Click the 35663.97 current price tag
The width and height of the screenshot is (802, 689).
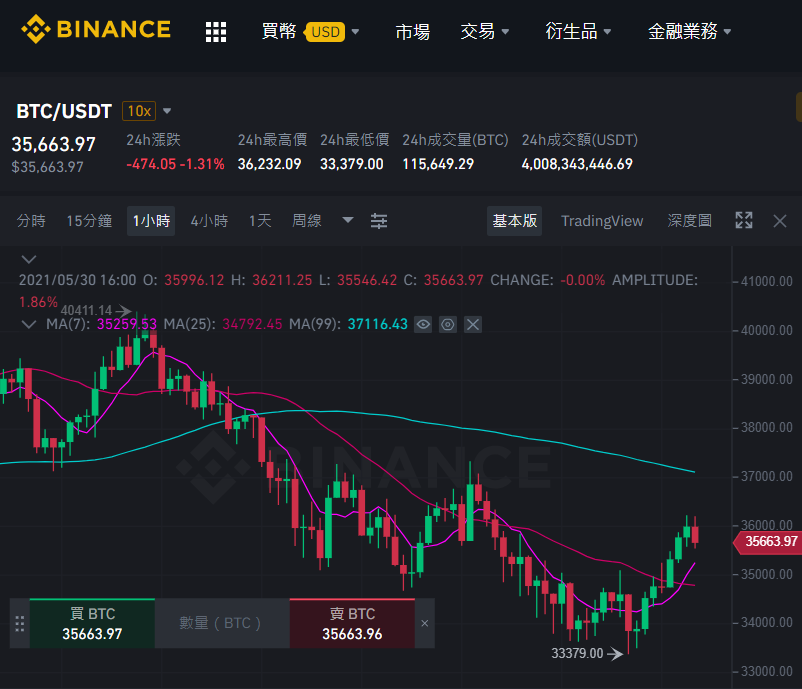[x=767, y=542]
